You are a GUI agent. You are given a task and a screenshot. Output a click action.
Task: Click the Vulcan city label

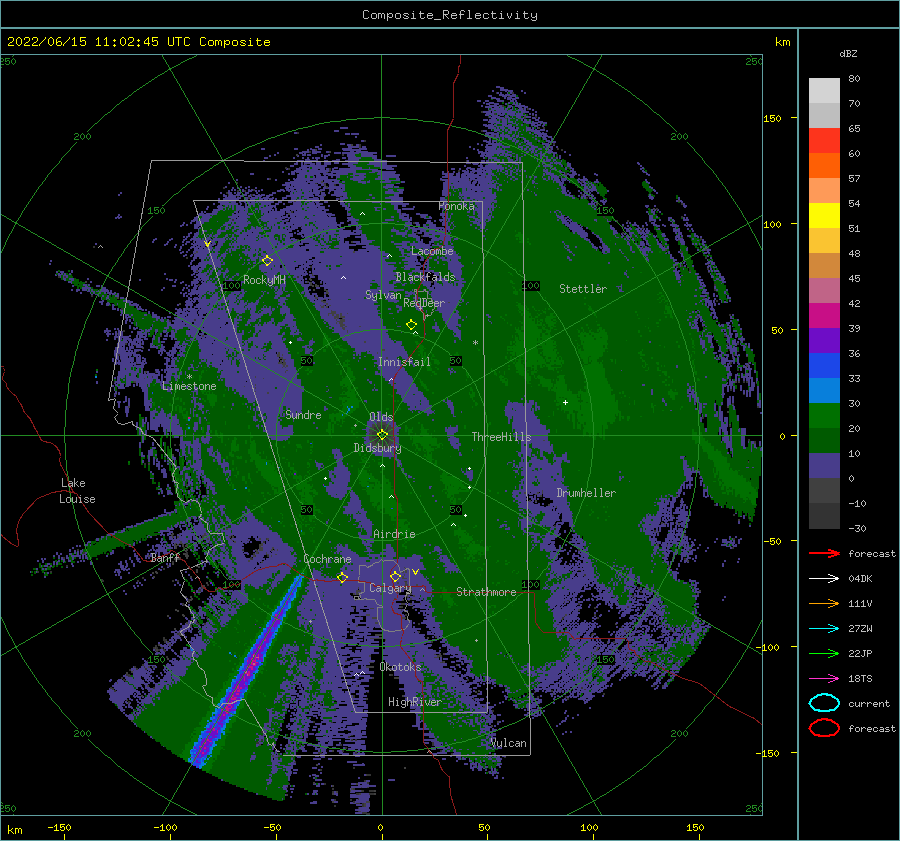tap(509, 743)
